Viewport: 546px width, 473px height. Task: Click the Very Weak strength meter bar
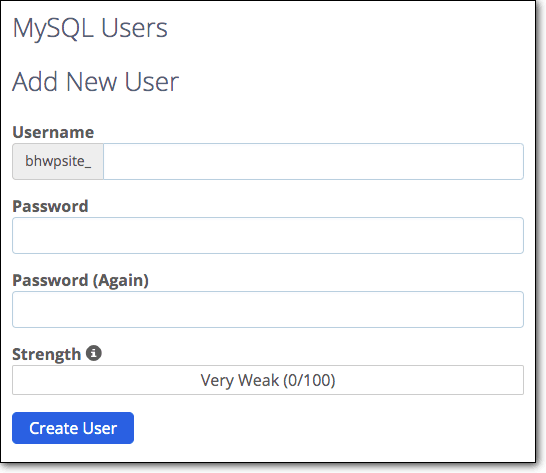tap(268, 380)
